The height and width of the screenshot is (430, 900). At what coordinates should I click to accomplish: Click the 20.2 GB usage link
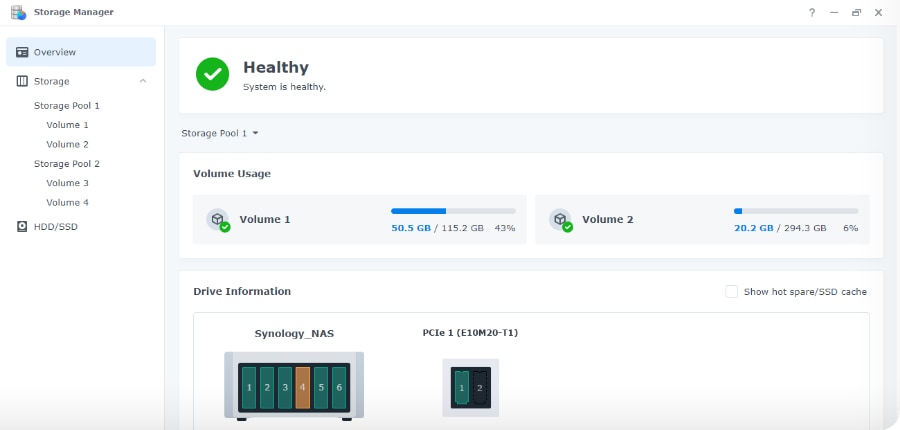753,228
